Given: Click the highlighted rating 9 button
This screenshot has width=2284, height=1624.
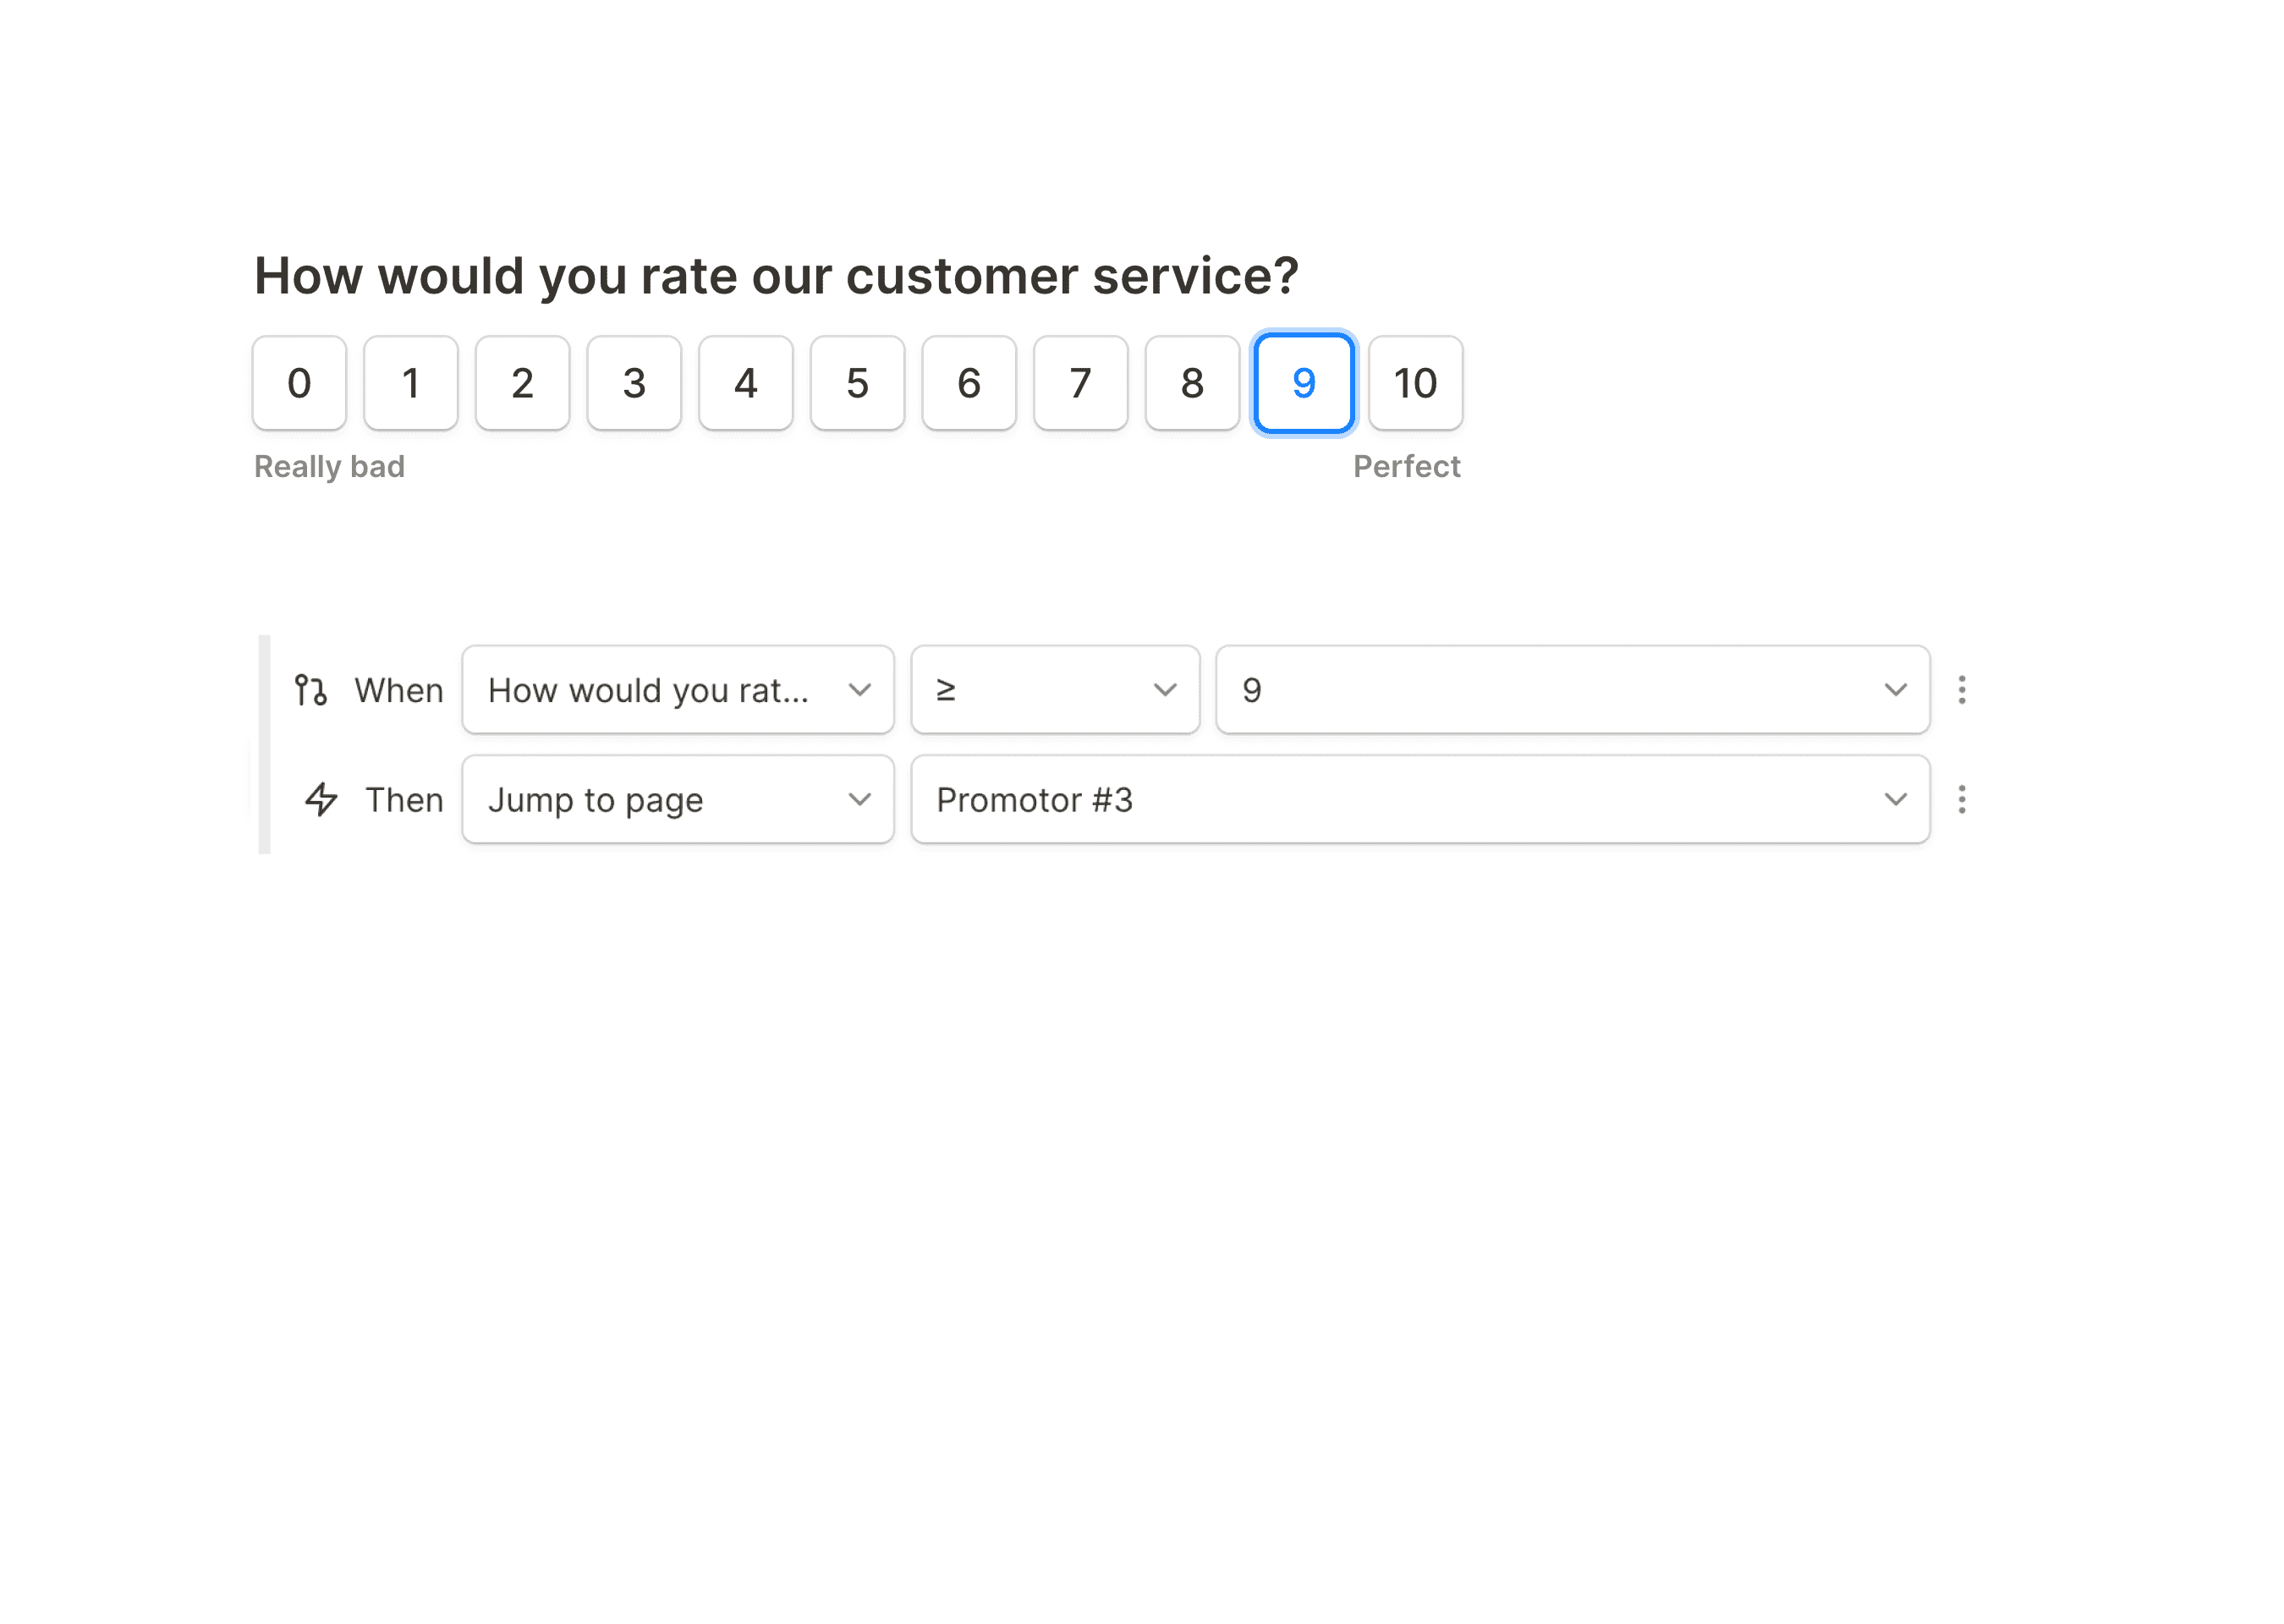Looking at the screenshot, I should pos(1303,383).
